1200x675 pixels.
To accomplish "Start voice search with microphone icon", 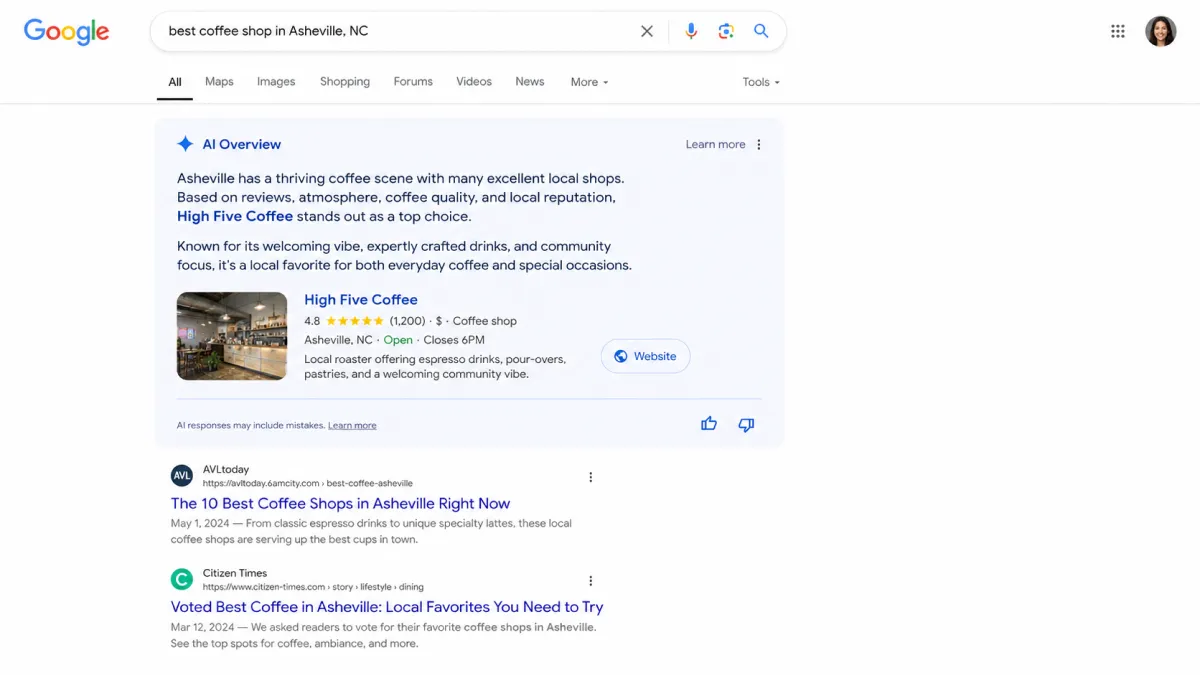I will 691,31.
